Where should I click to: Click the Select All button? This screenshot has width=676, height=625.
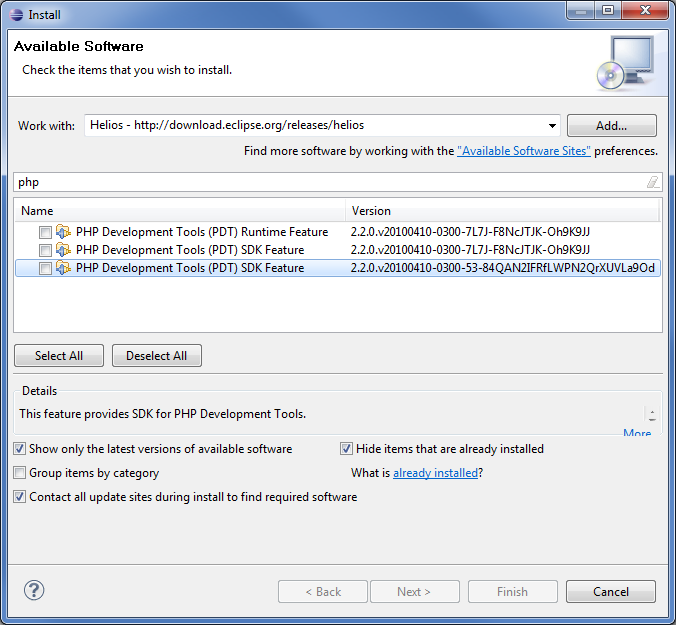click(x=59, y=356)
